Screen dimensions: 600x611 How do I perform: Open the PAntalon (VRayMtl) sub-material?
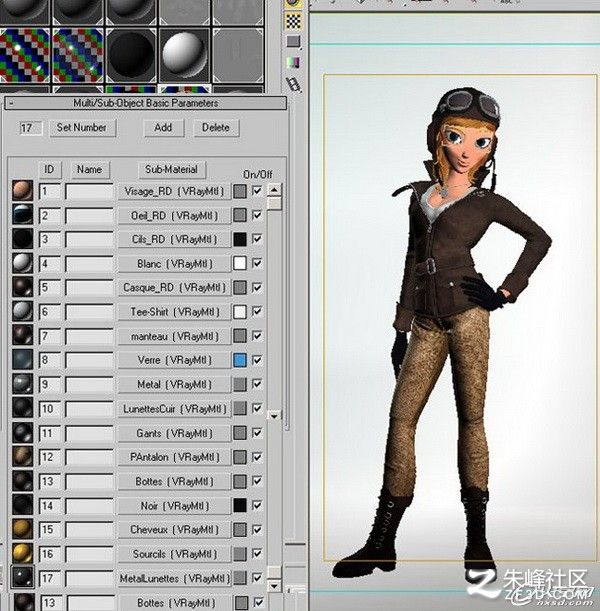tap(174, 457)
